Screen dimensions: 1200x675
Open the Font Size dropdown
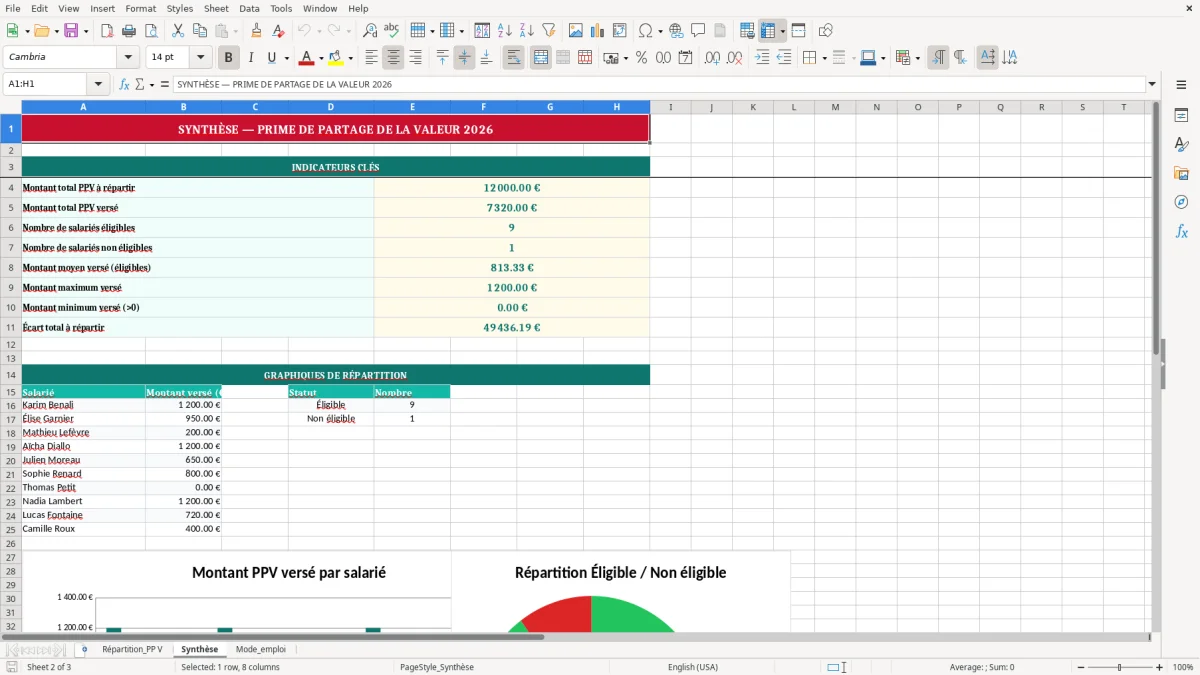point(200,58)
